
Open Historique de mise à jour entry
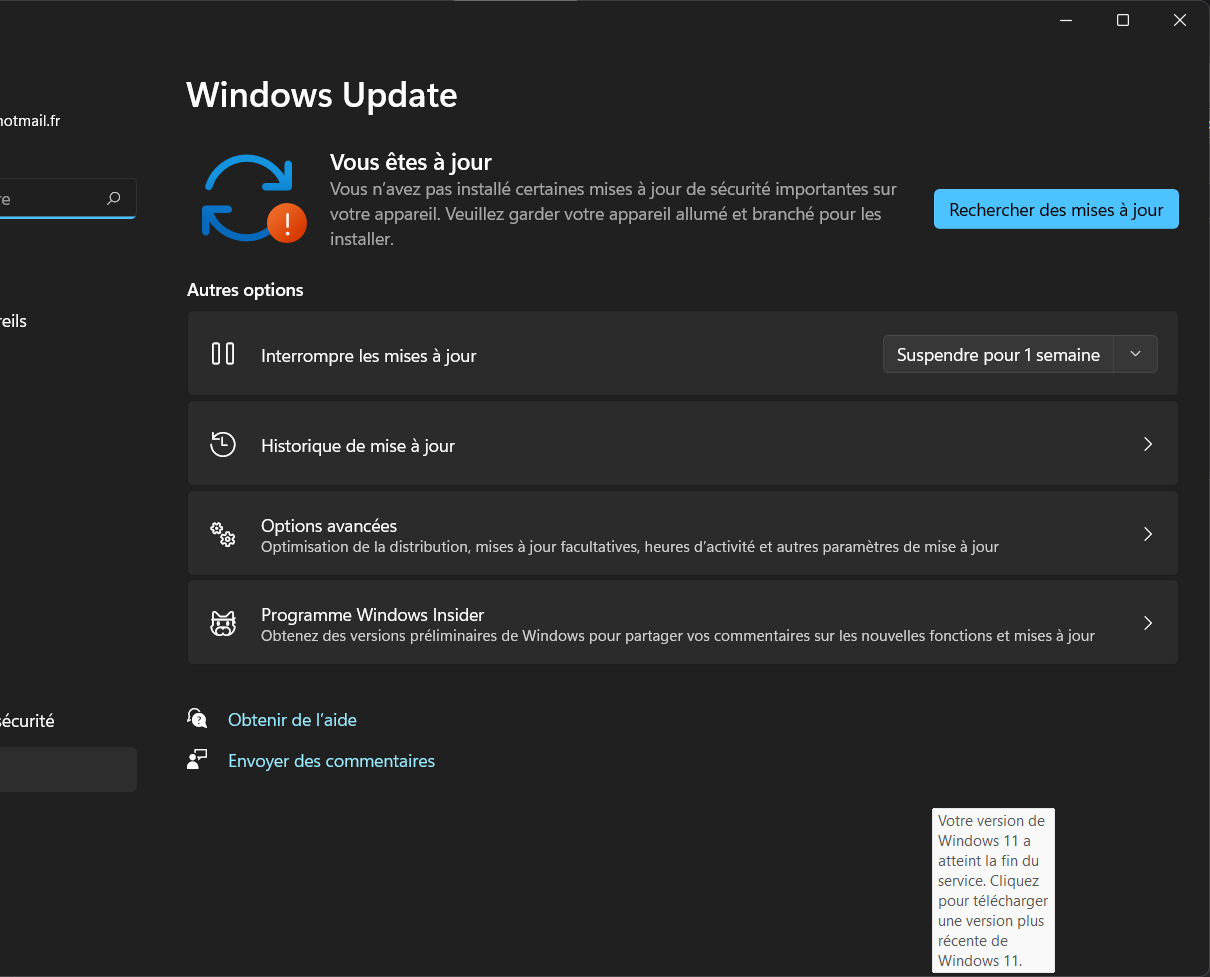point(683,444)
